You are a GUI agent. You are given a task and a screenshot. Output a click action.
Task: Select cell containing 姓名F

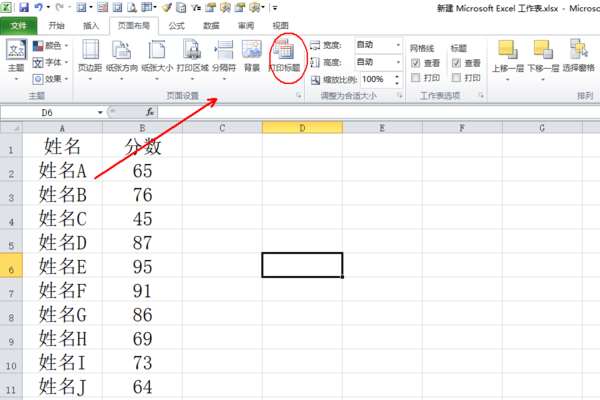62,289
